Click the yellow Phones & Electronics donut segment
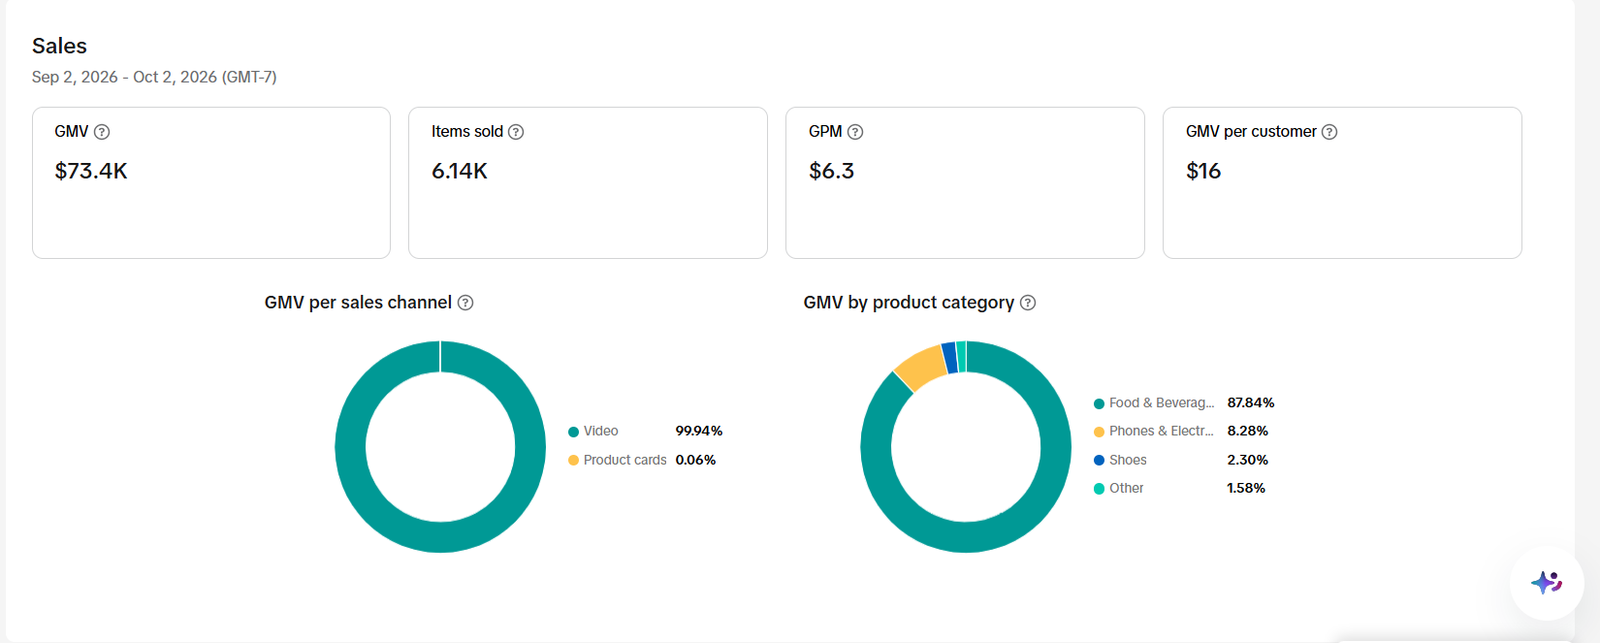 coord(919,367)
